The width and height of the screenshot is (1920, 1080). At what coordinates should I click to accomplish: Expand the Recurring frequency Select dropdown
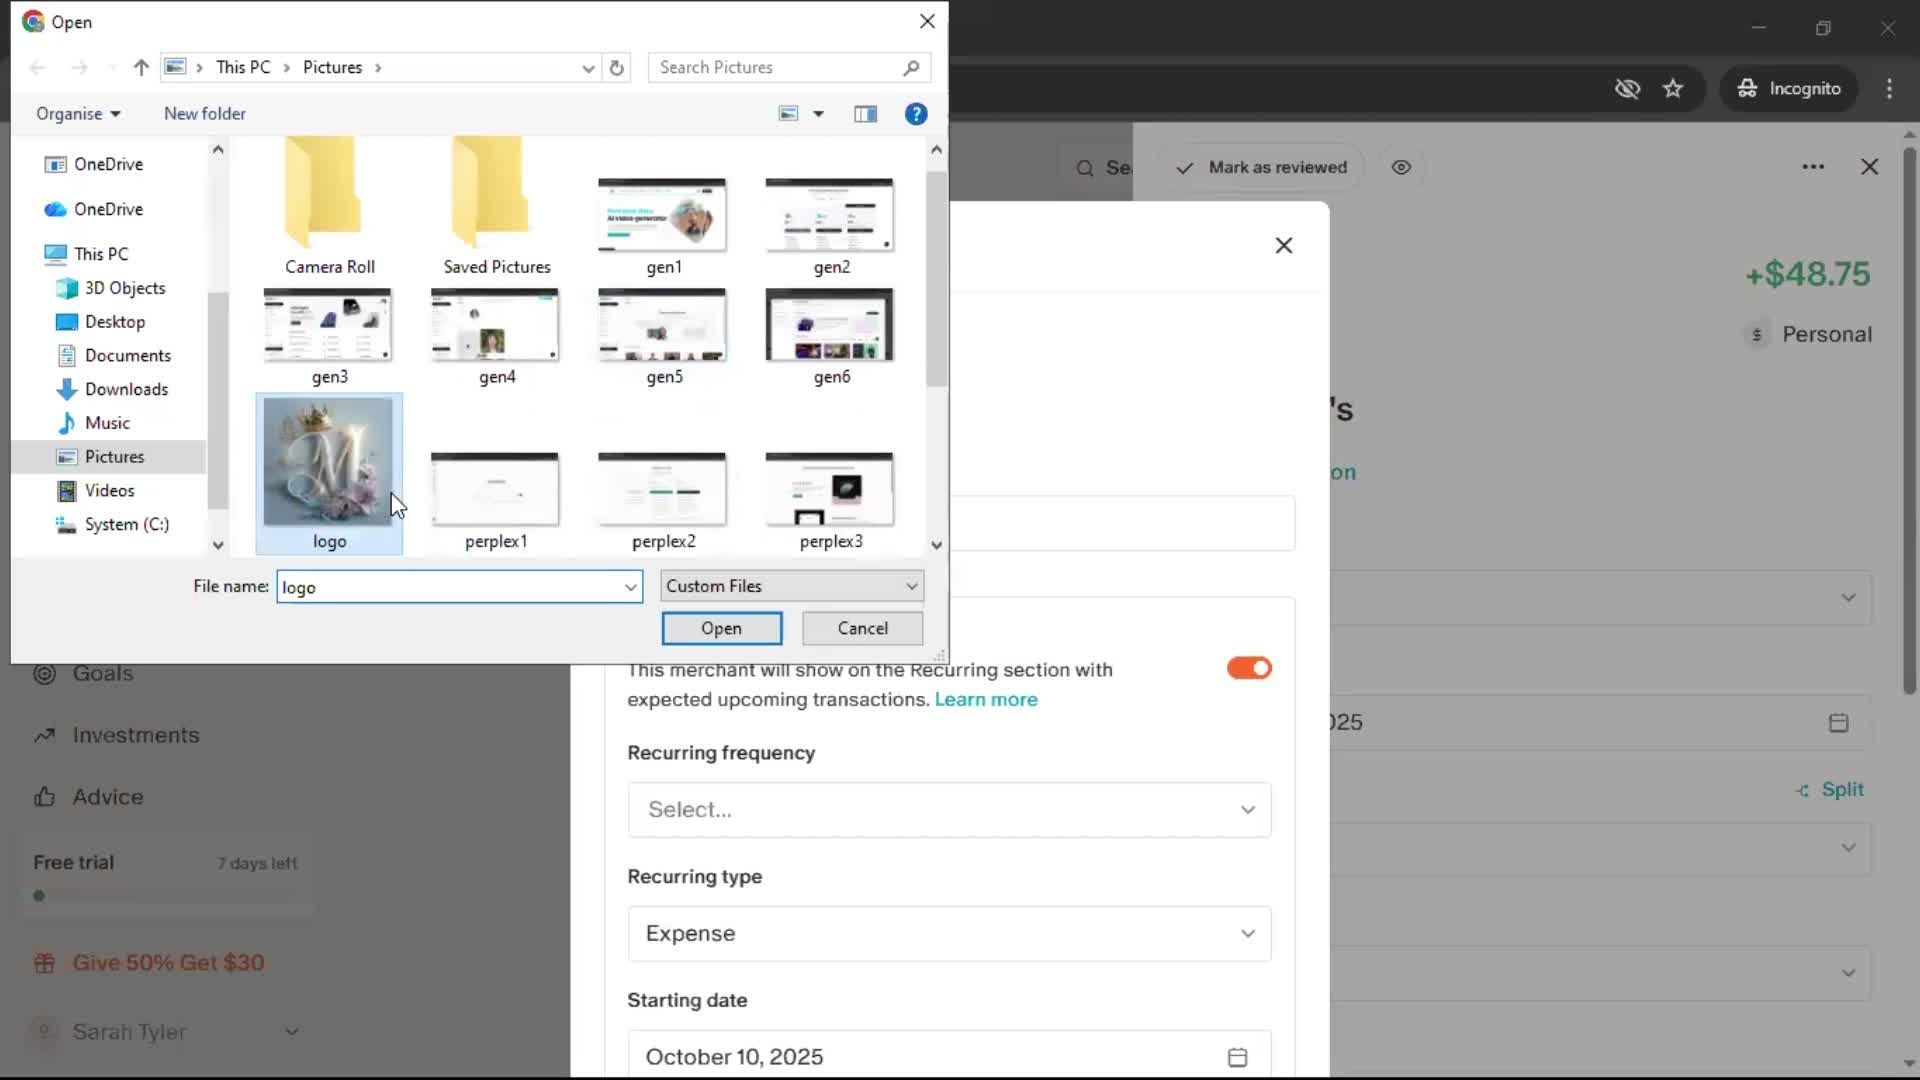coord(949,810)
